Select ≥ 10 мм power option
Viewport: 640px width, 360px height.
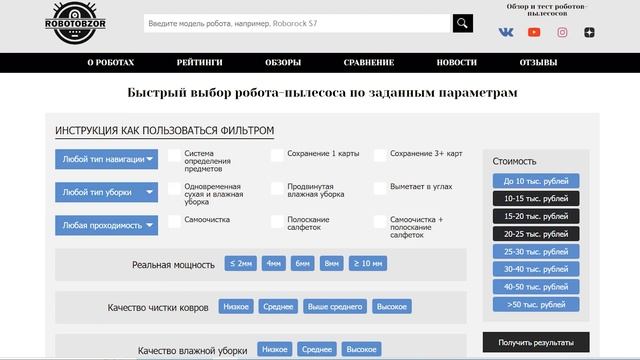368,264
